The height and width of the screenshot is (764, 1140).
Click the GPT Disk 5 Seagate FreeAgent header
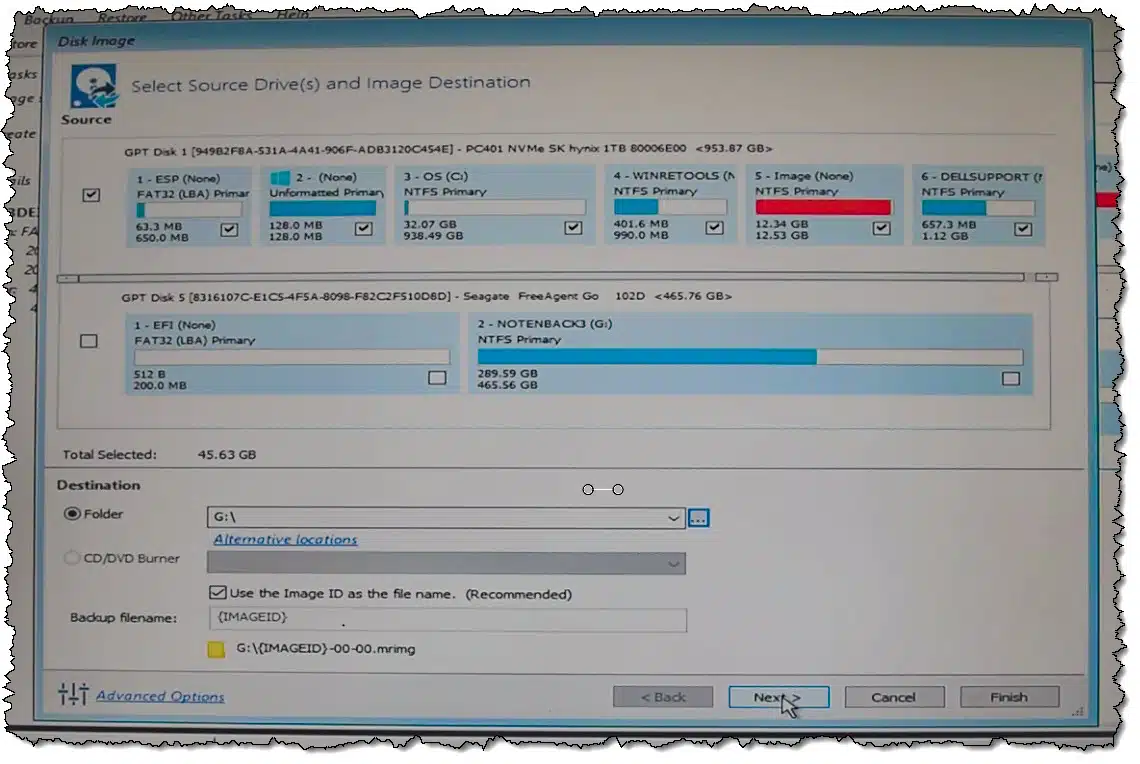pyautogui.click(x=427, y=297)
